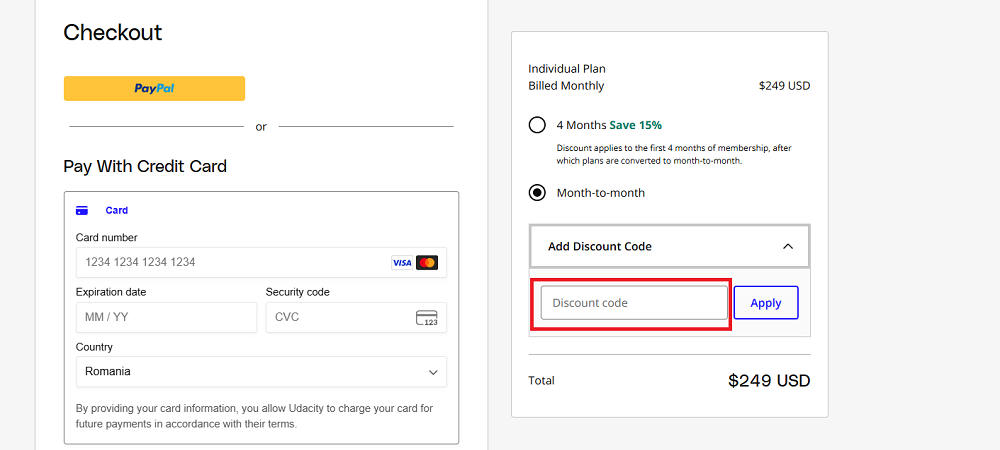Select the Card payment method tab
This screenshot has height=450, width=1000.
pos(116,211)
